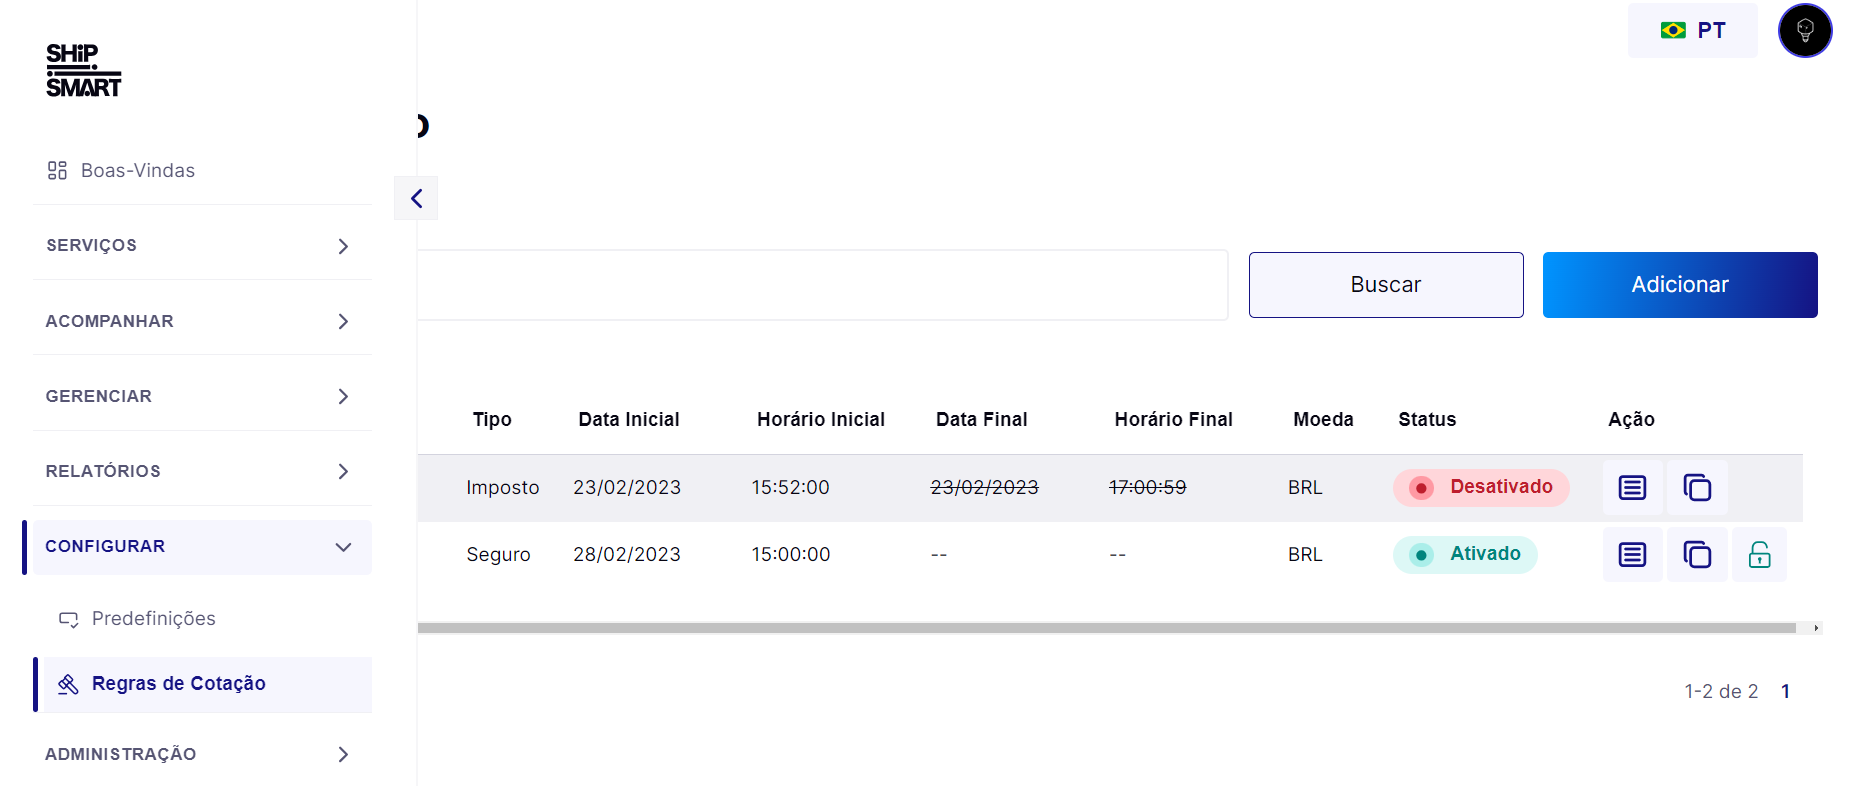Expand the Gerenciar menu section
This screenshot has width=1861, height=786.
[201, 396]
